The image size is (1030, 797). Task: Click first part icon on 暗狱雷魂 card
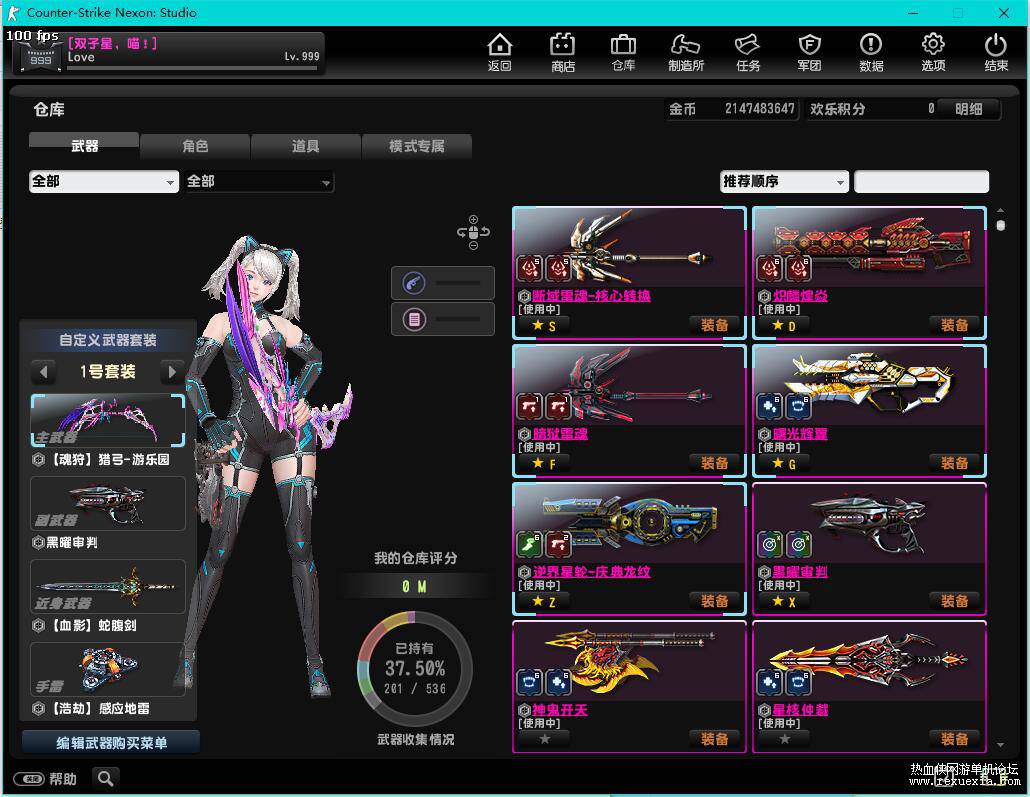pyautogui.click(x=530, y=406)
